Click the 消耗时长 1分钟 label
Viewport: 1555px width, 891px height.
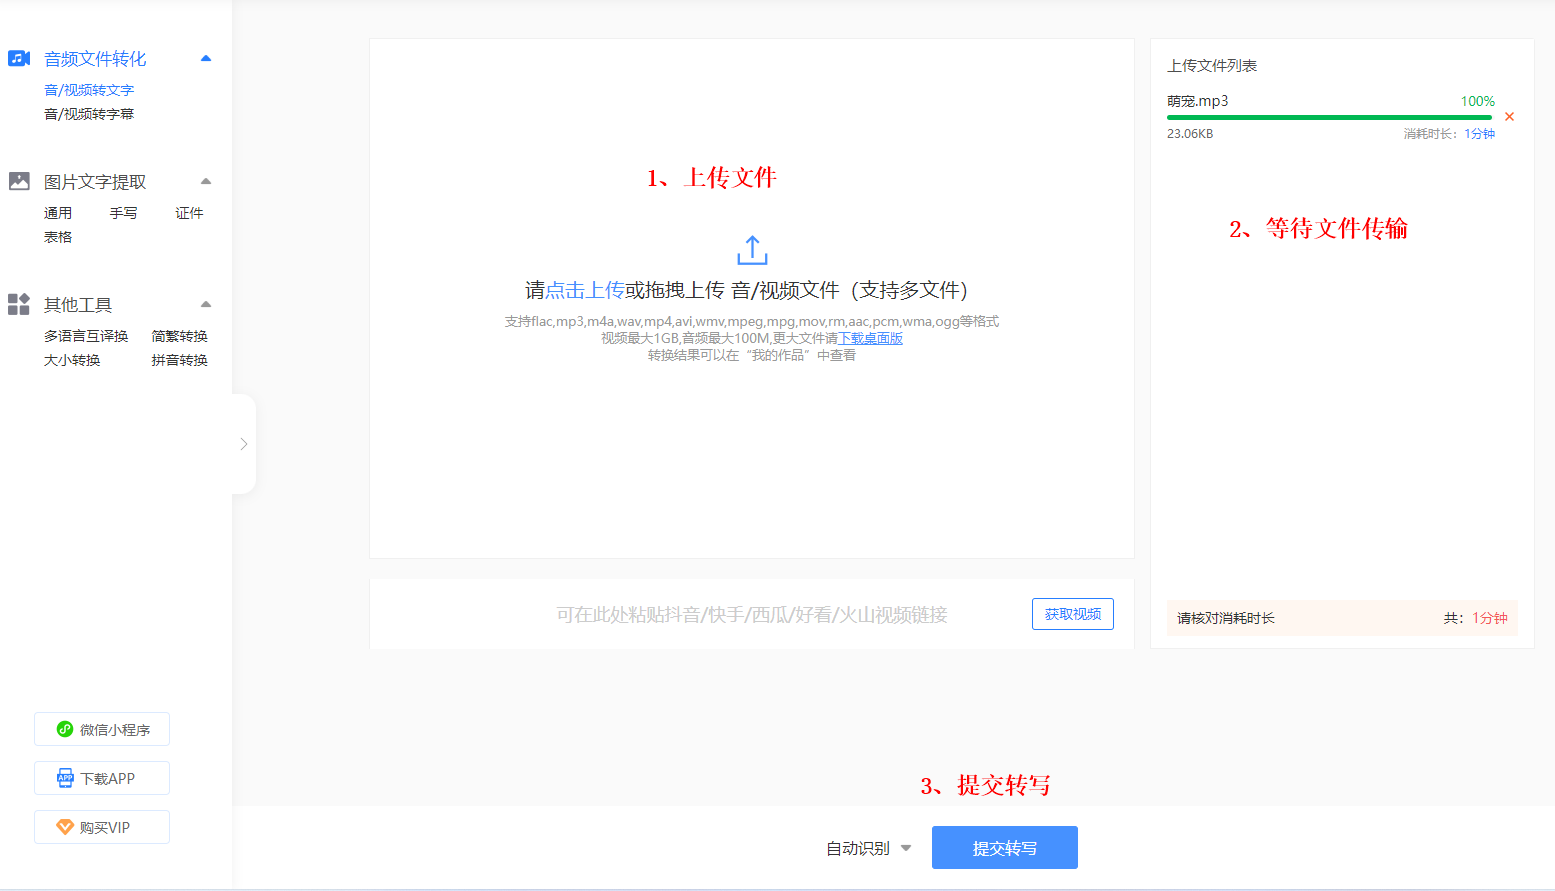point(1449,134)
